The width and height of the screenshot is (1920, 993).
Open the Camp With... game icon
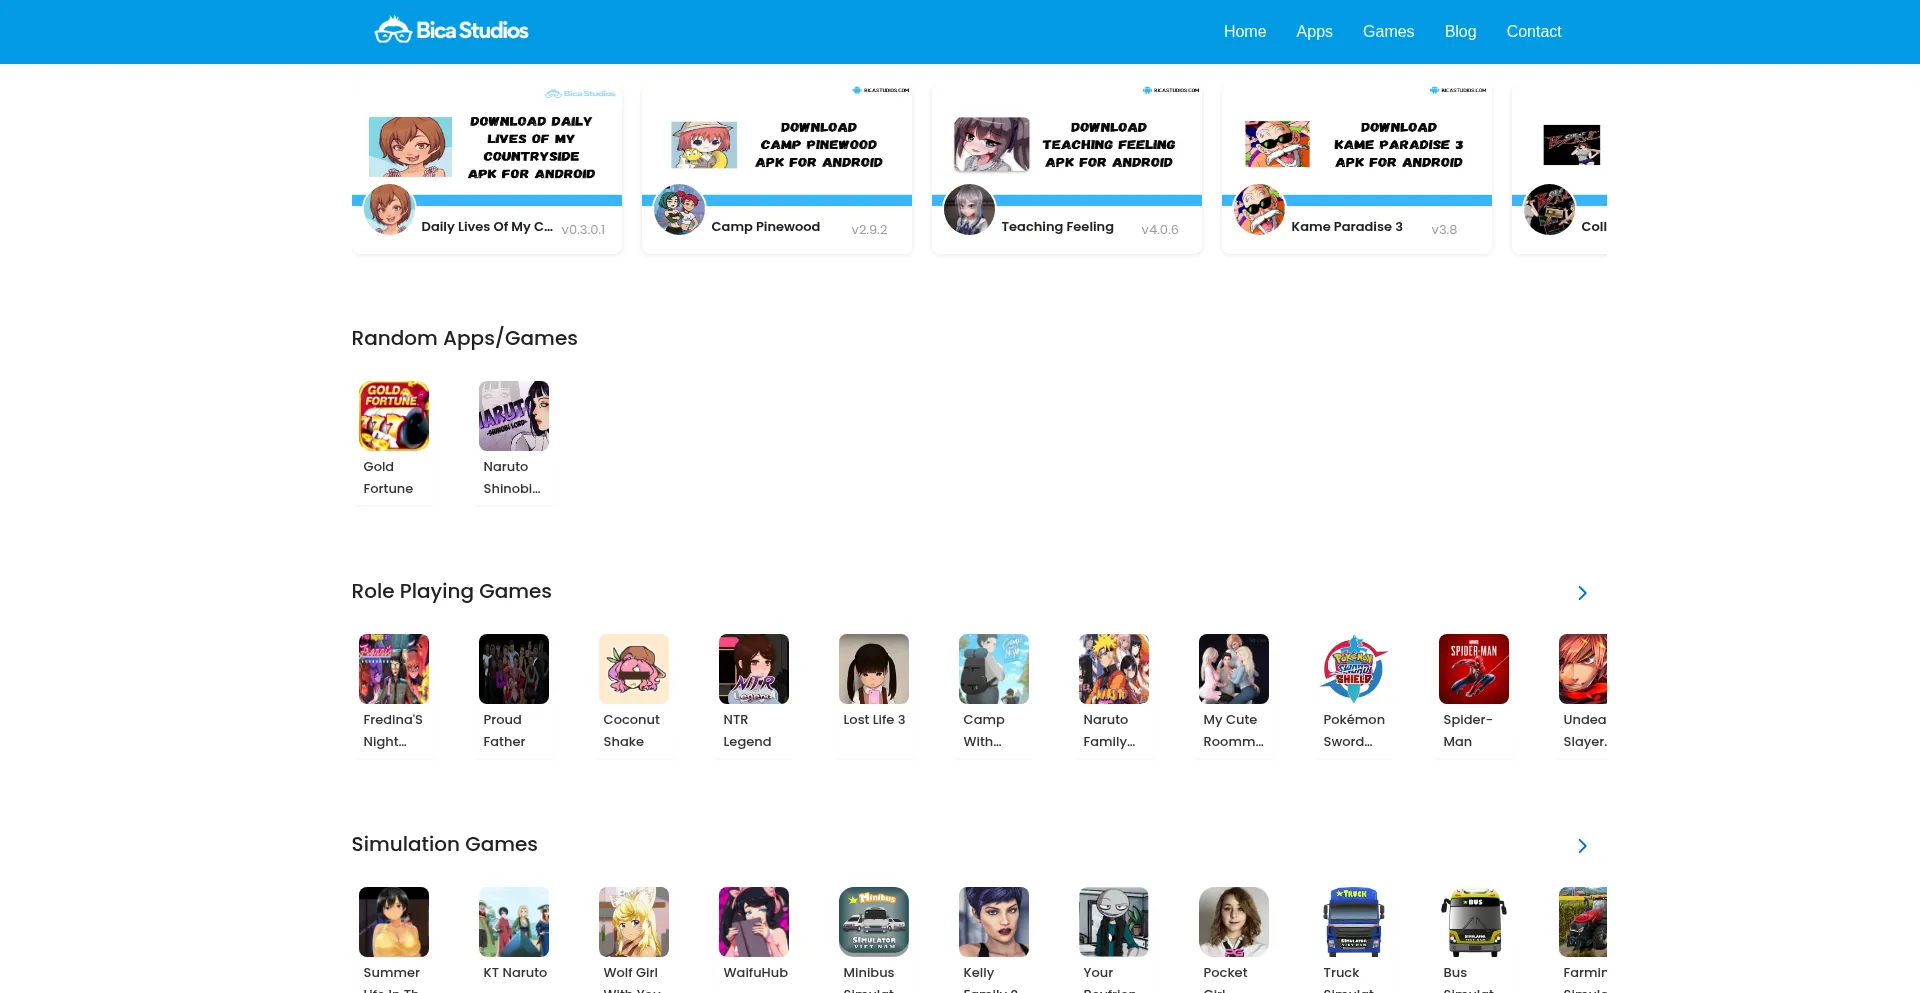994,669
